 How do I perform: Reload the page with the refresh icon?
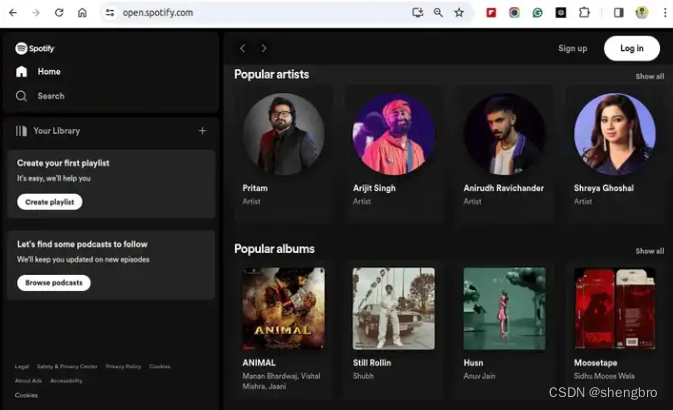click(x=59, y=12)
